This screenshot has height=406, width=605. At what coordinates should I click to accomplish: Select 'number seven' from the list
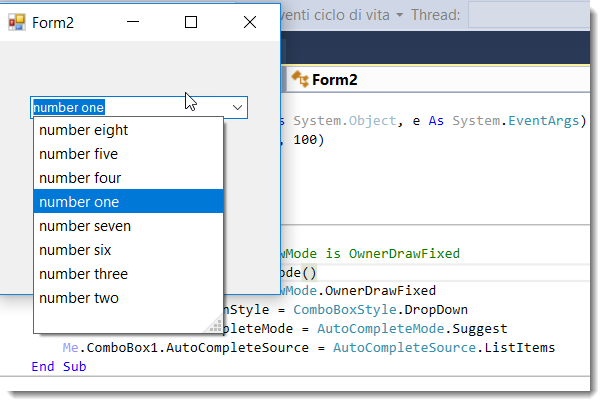[85, 226]
